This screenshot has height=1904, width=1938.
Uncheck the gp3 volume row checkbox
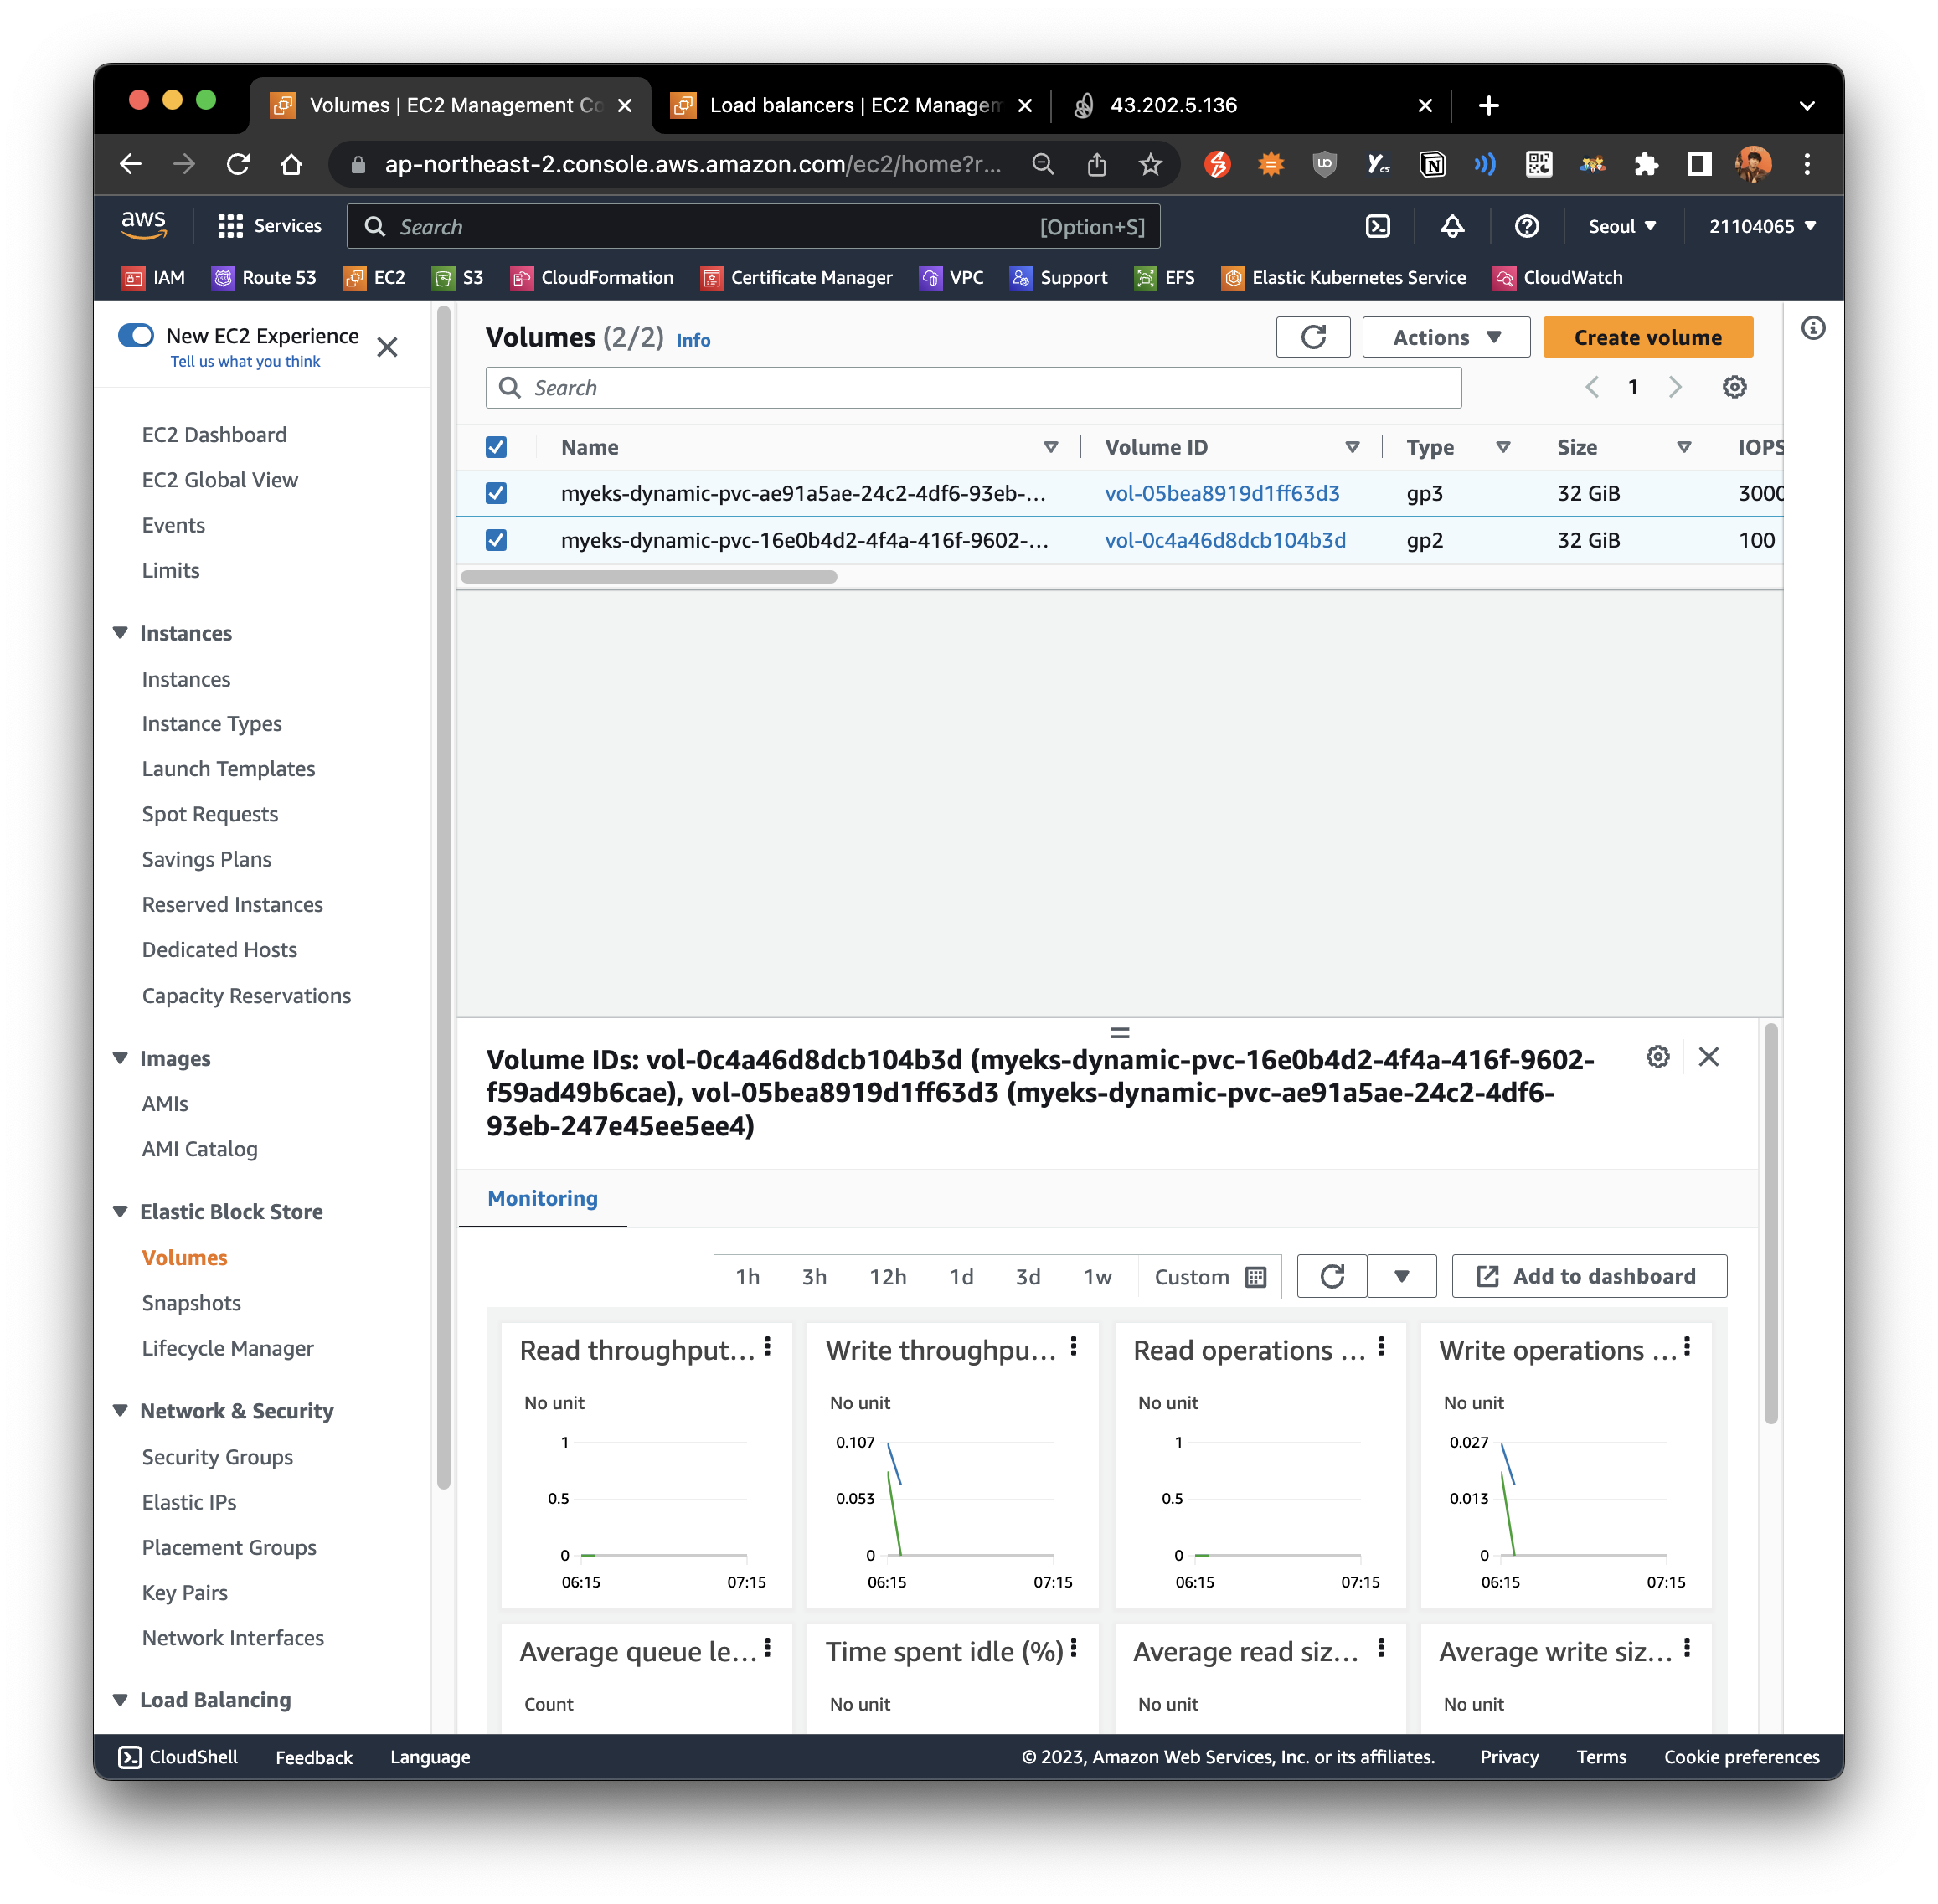coord(496,493)
